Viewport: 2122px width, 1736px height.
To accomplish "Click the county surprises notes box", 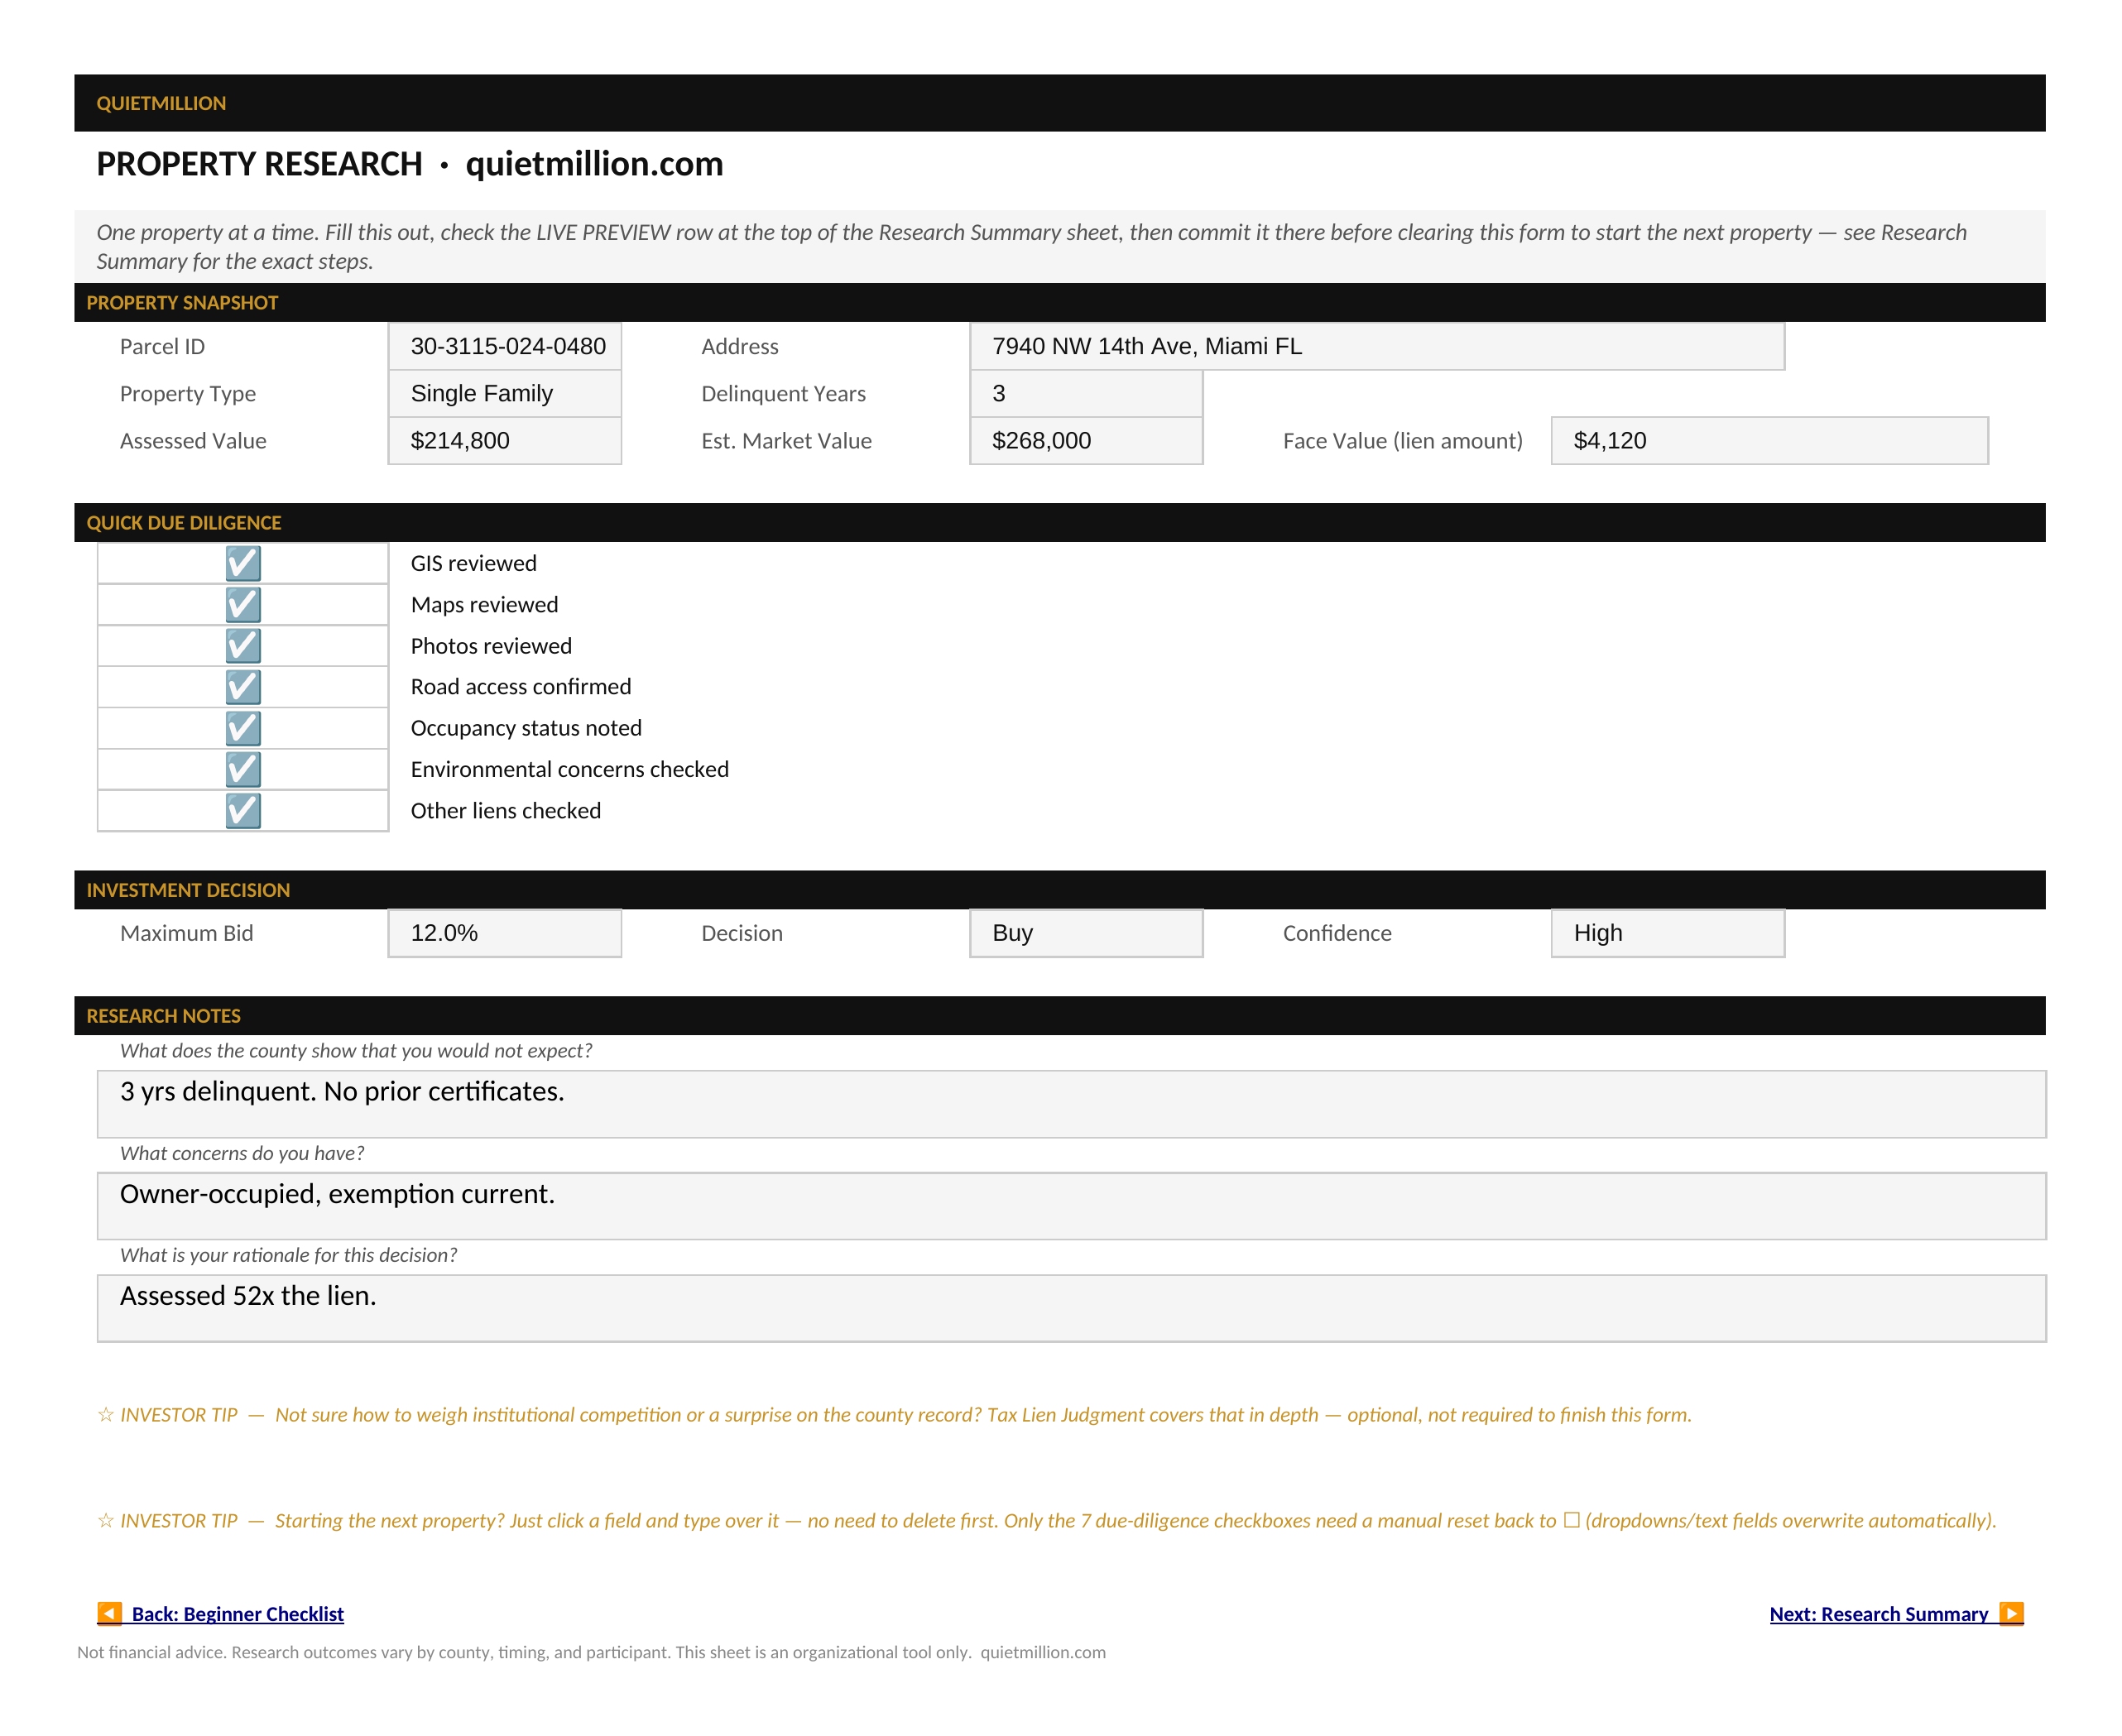I will (x=1072, y=1104).
